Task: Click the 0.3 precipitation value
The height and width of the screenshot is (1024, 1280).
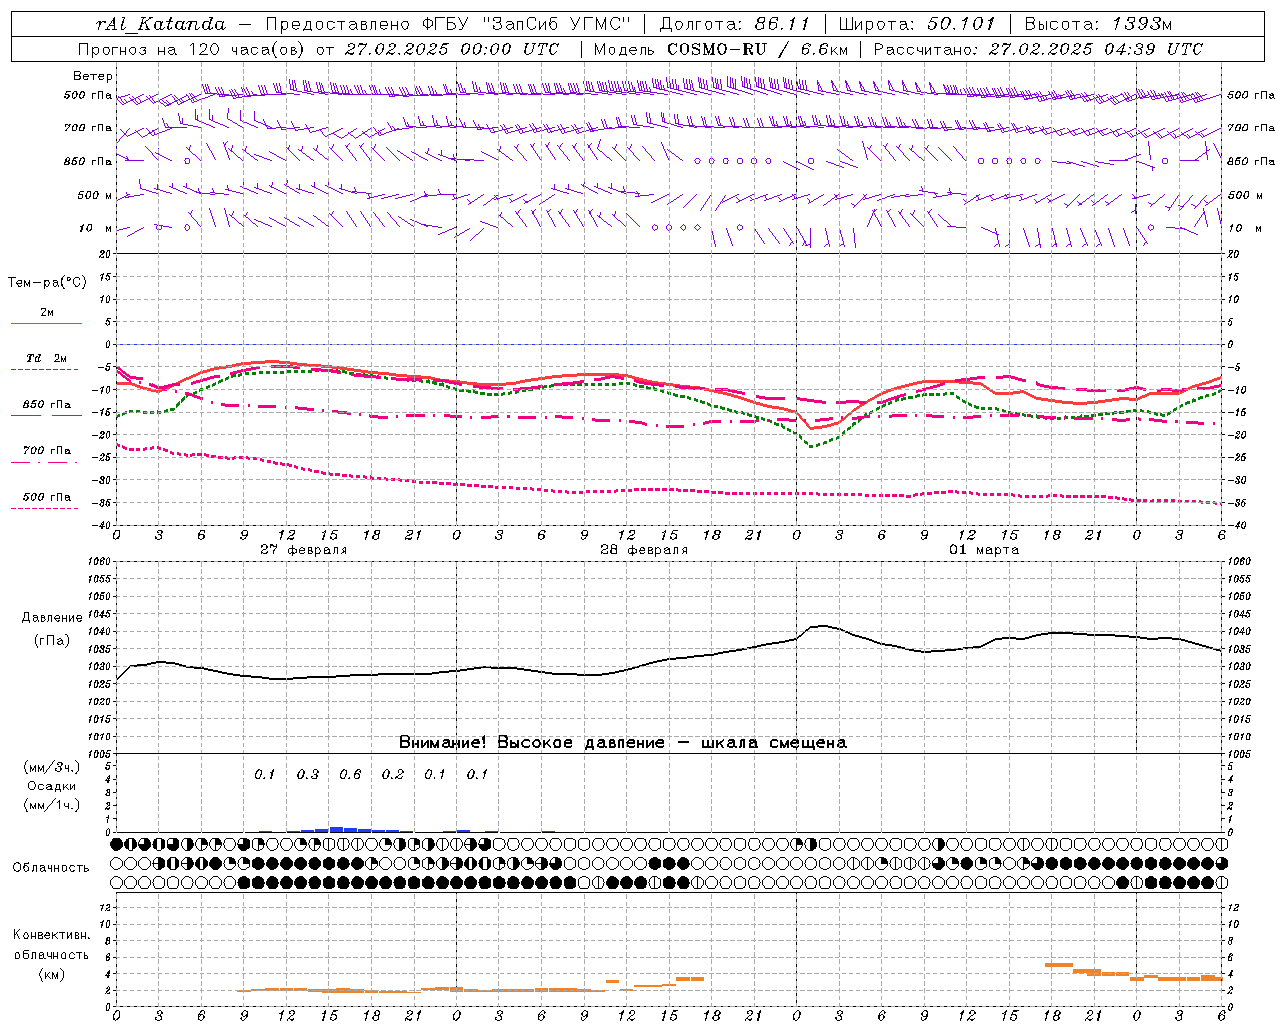Action: click(x=308, y=775)
